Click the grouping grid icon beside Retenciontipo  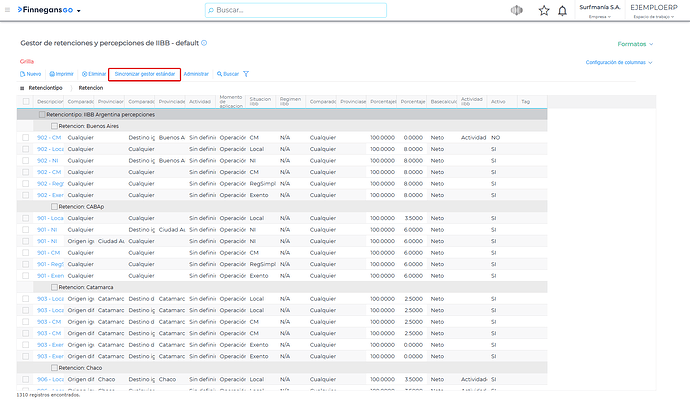click(x=22, y=88)
